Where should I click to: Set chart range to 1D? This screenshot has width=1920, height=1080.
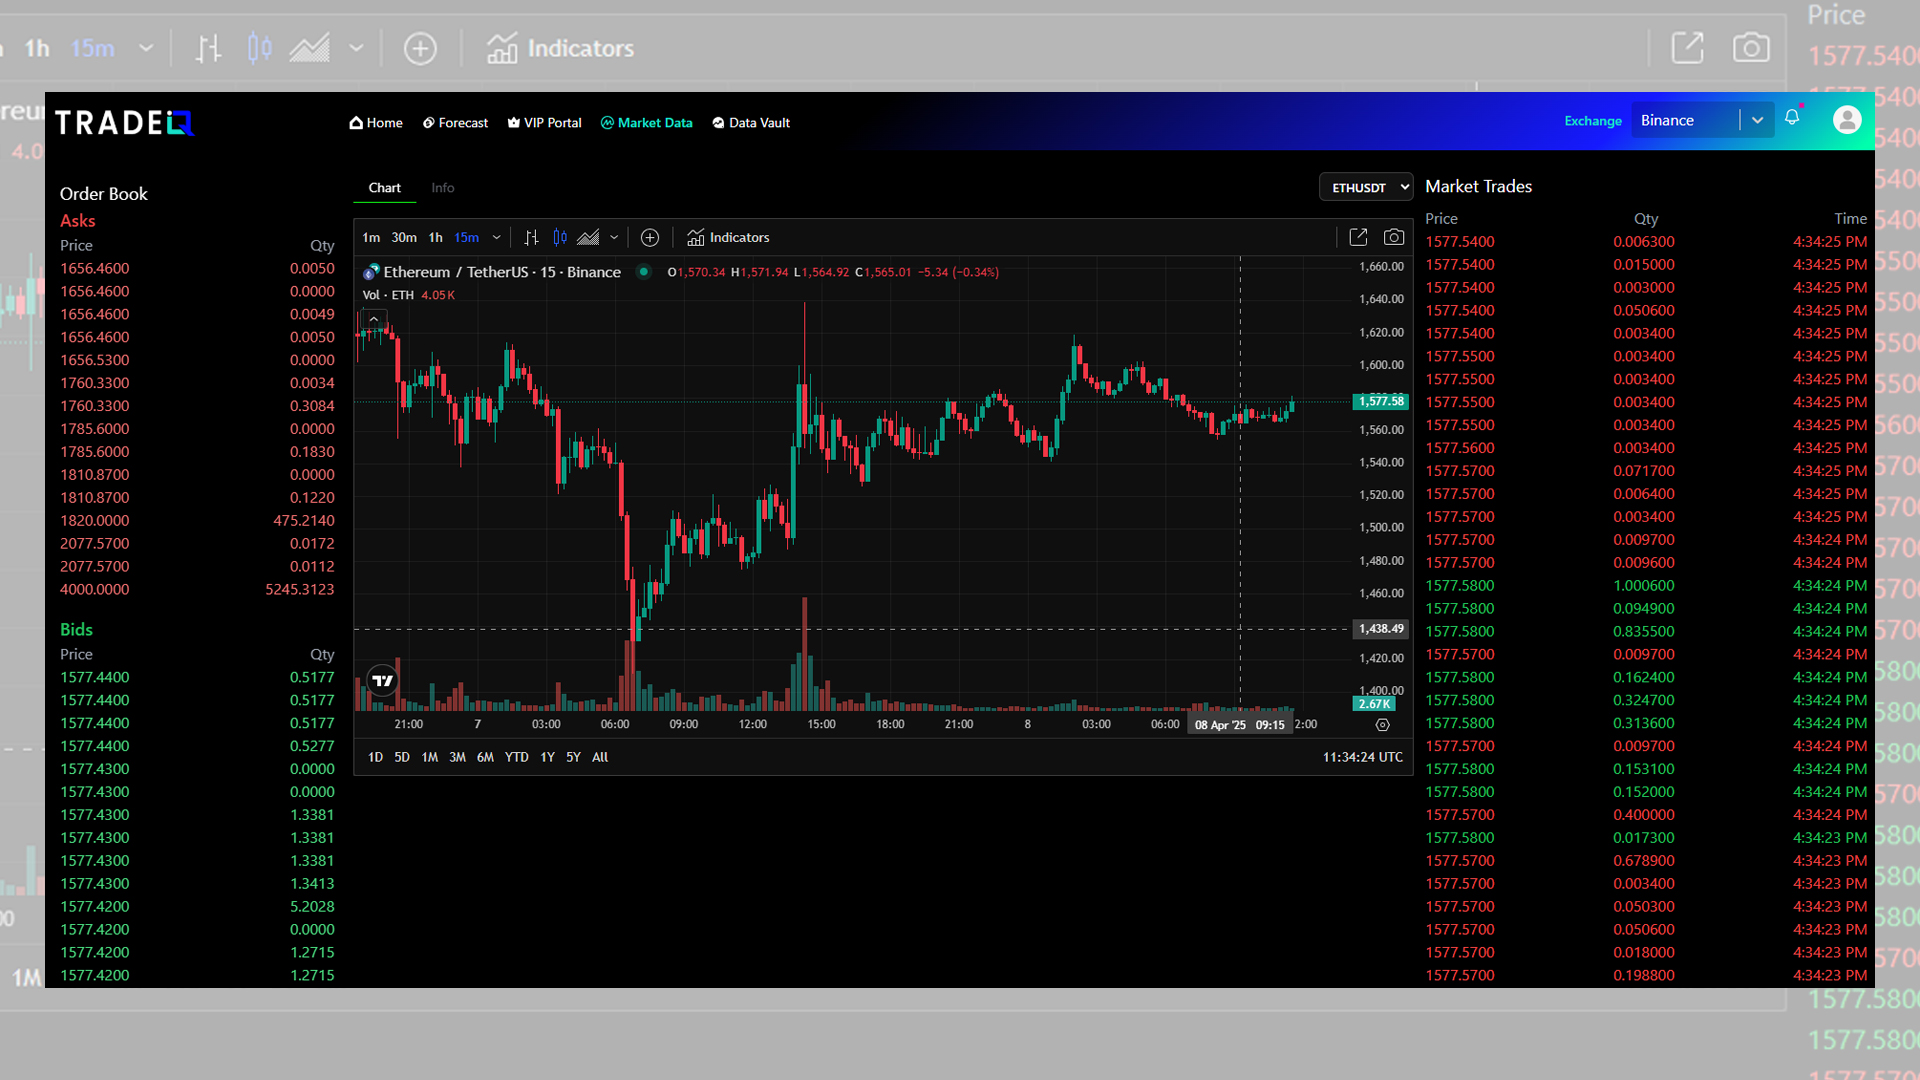375,758
